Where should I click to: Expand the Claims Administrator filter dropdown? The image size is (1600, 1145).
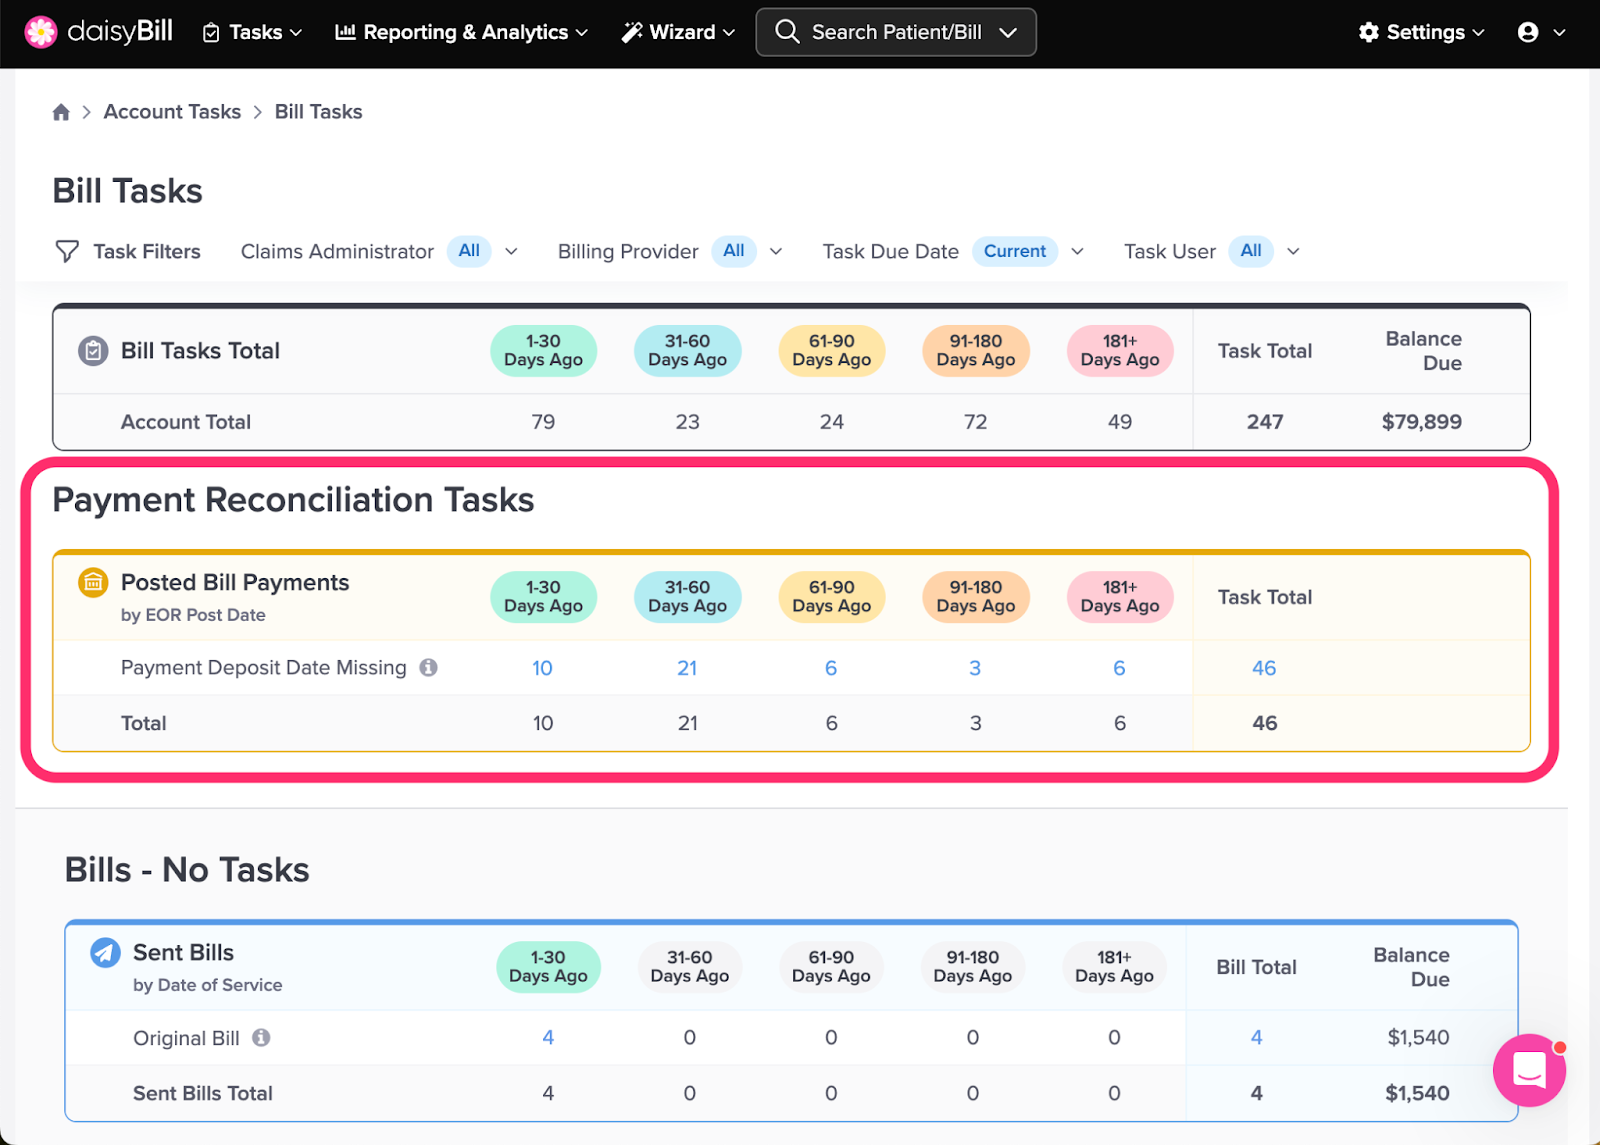click(511, 251)
